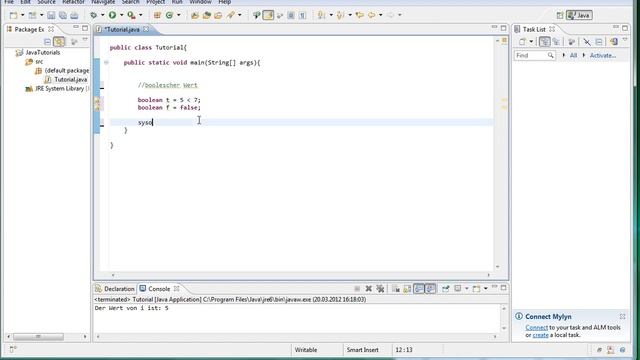The image size is (640, 360).
Task: Open the Source menu
Action: (46, 2)
